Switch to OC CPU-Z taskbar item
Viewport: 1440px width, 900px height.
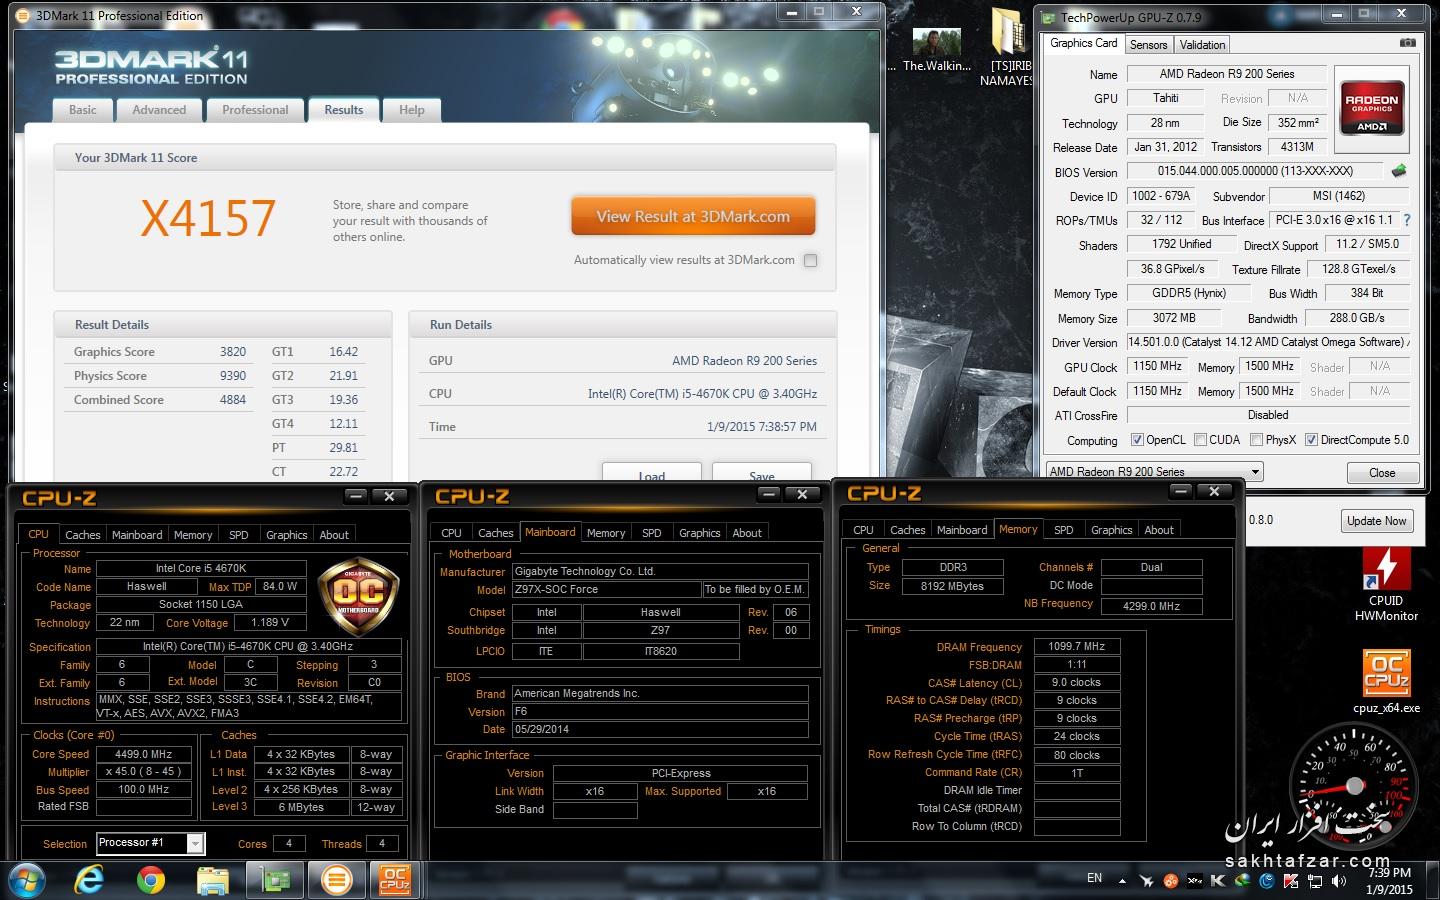coord(395,880)
